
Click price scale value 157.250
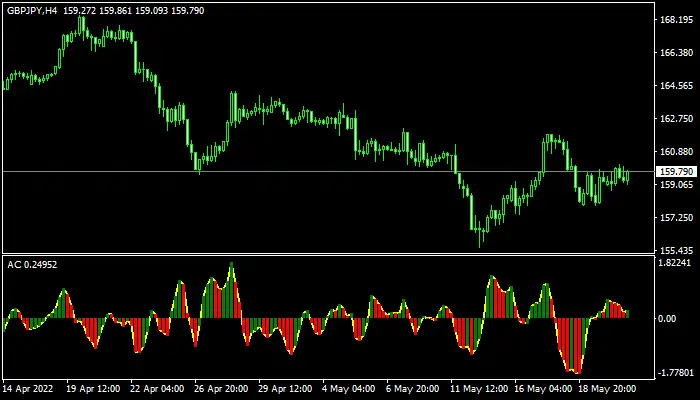(x=676, y=217)
